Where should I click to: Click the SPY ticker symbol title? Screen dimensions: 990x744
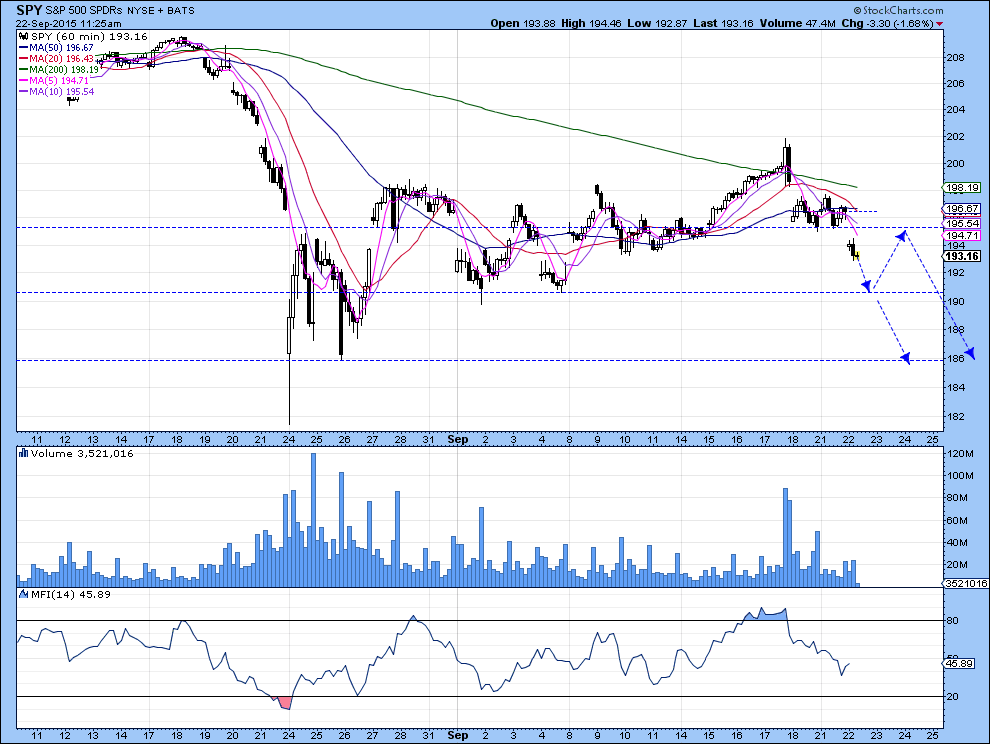coord(29,10)
